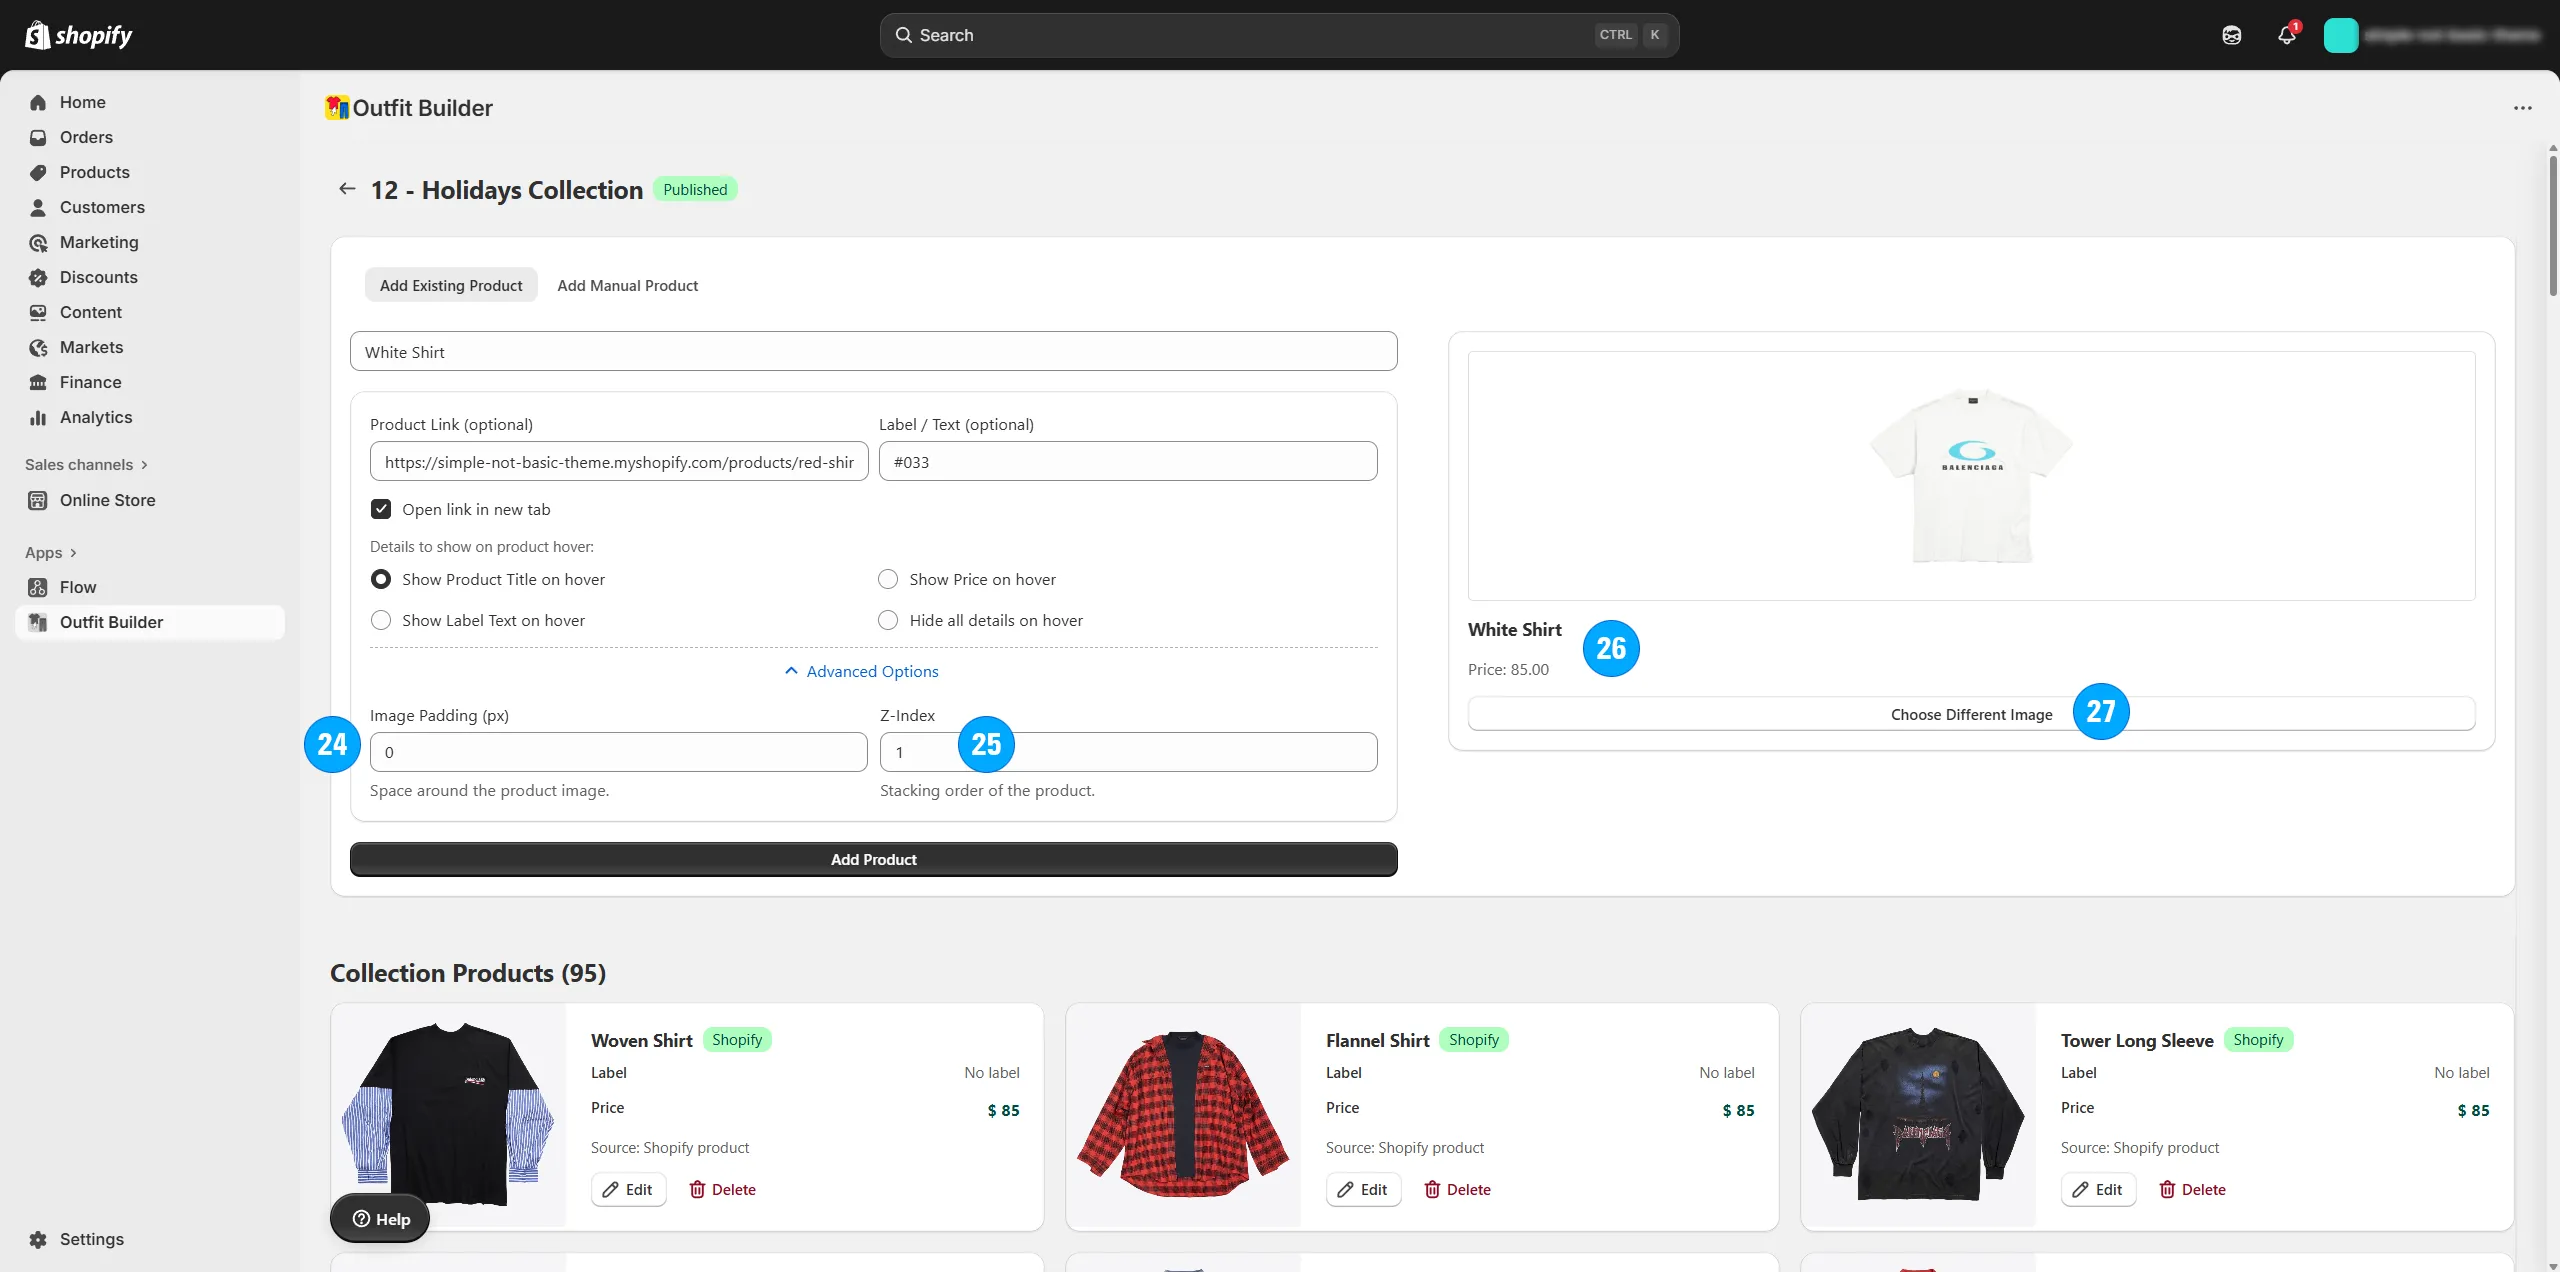Open the Help widget

pyautogui.click(x=380, y=1218)
